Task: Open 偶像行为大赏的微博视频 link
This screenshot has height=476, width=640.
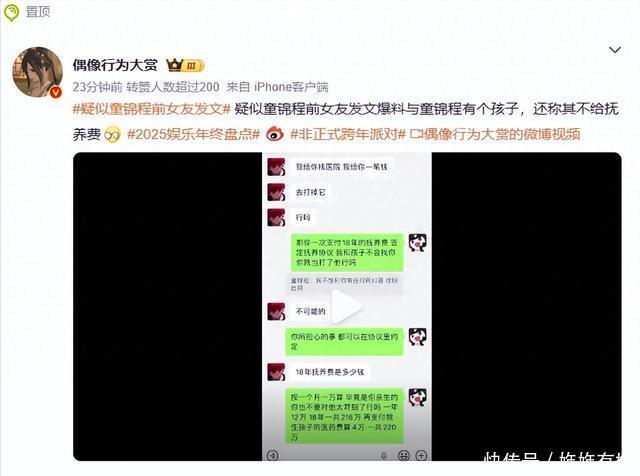Action: tap(495, 134)
